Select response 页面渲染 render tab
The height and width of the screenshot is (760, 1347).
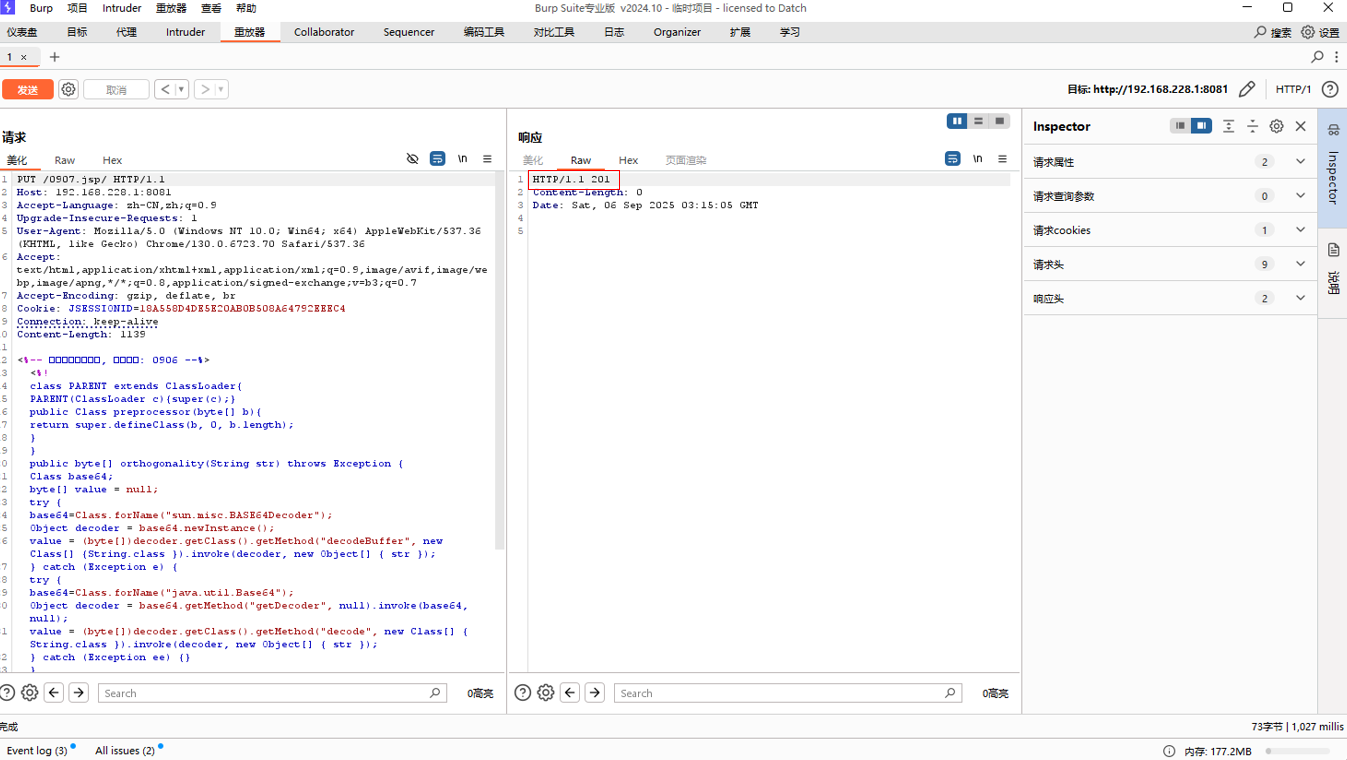[x=686, y=160]
